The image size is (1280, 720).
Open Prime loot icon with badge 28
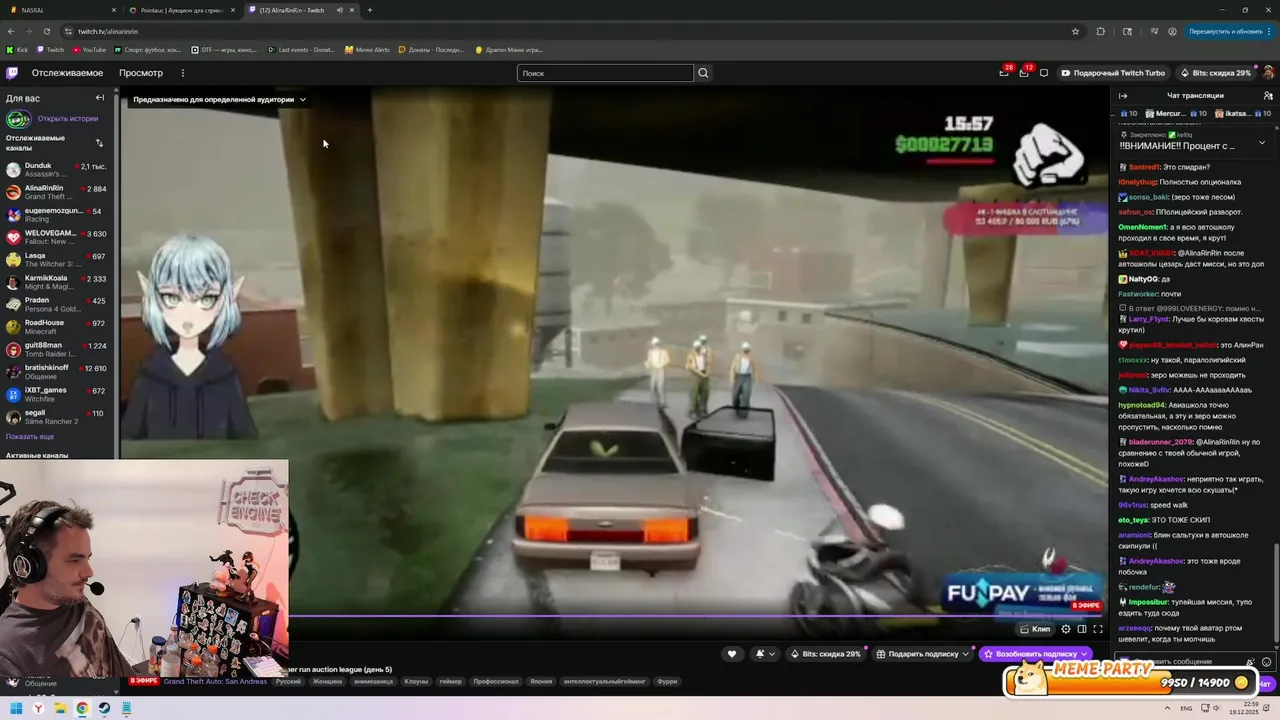click(x=1004, y=73)
